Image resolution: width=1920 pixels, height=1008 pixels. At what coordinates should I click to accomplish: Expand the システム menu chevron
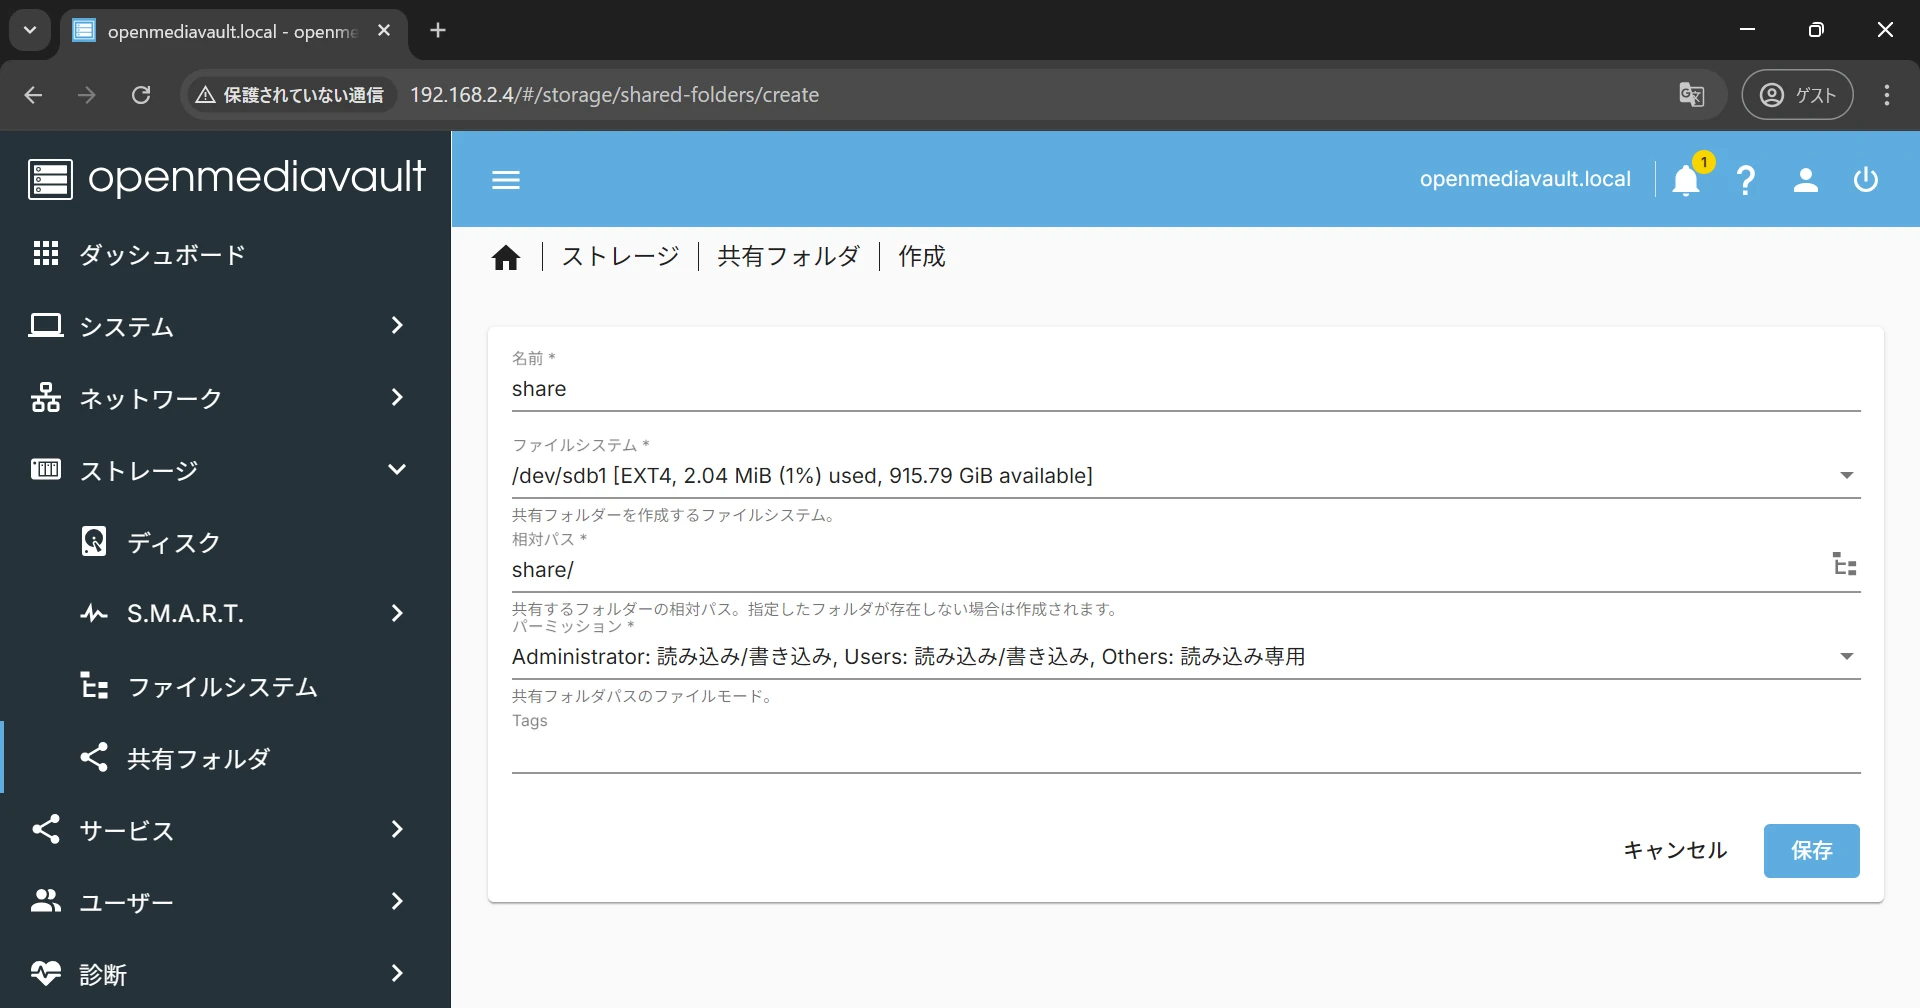point(397,325)
